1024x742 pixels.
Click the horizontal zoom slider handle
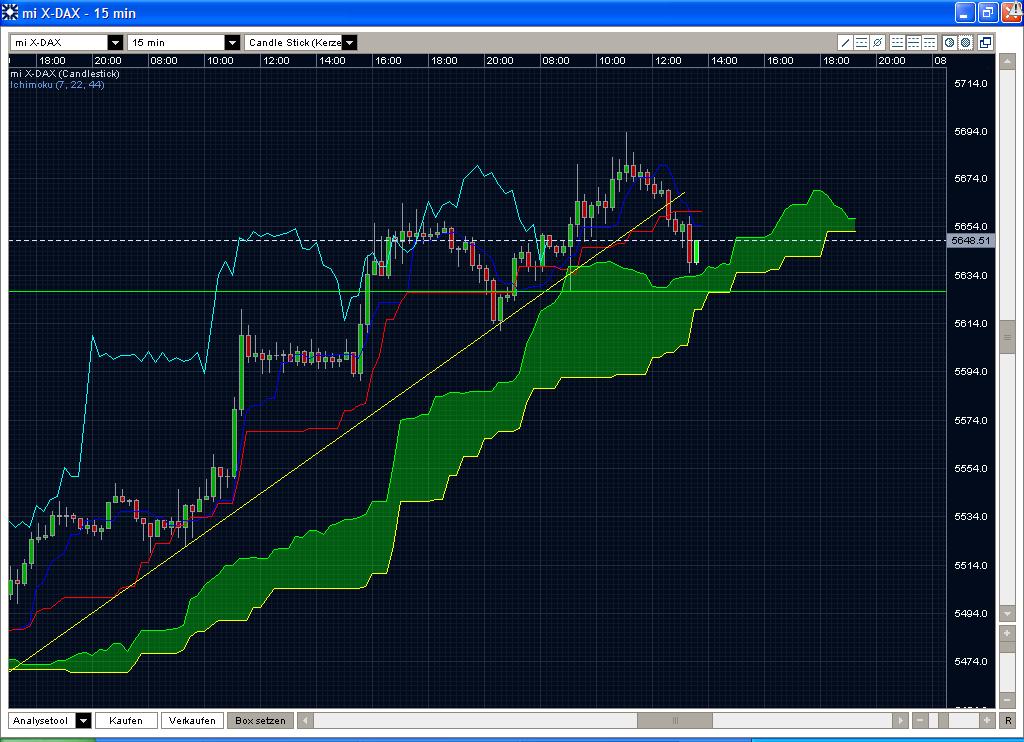click(x=943, y=720)
